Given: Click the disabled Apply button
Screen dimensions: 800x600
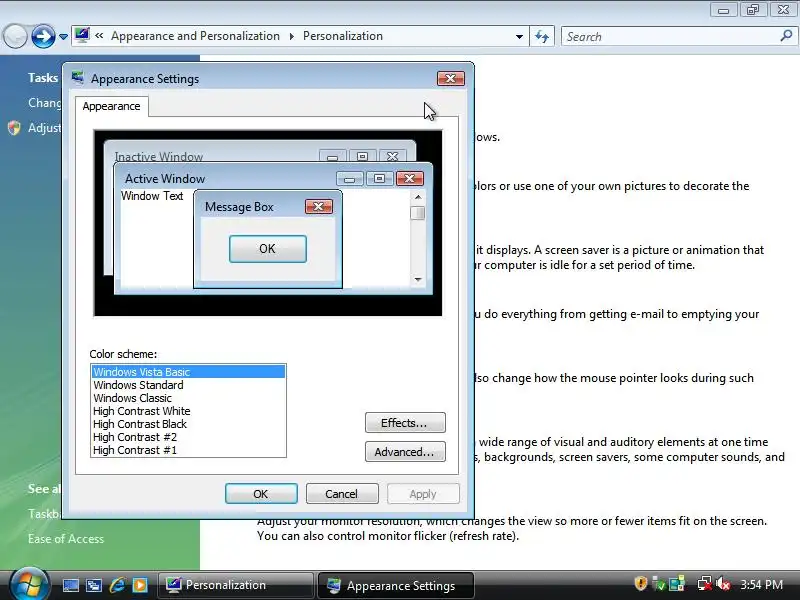Looking at the screenshot, I should [x=423, y=493].
